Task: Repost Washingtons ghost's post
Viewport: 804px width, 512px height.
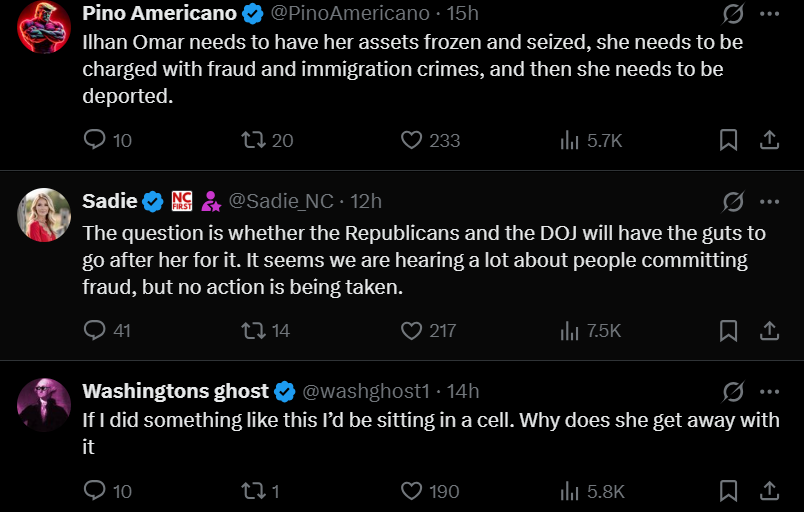Action: click(x=255, y=491)
